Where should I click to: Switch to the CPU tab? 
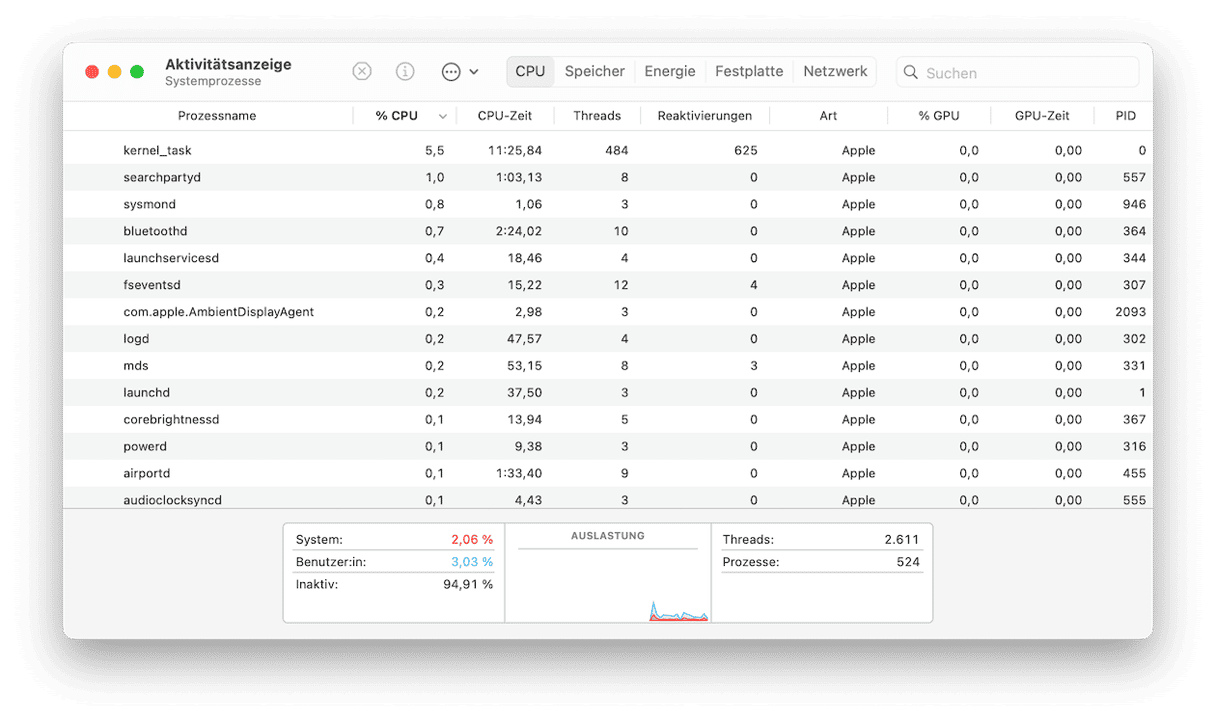(530, 71)
